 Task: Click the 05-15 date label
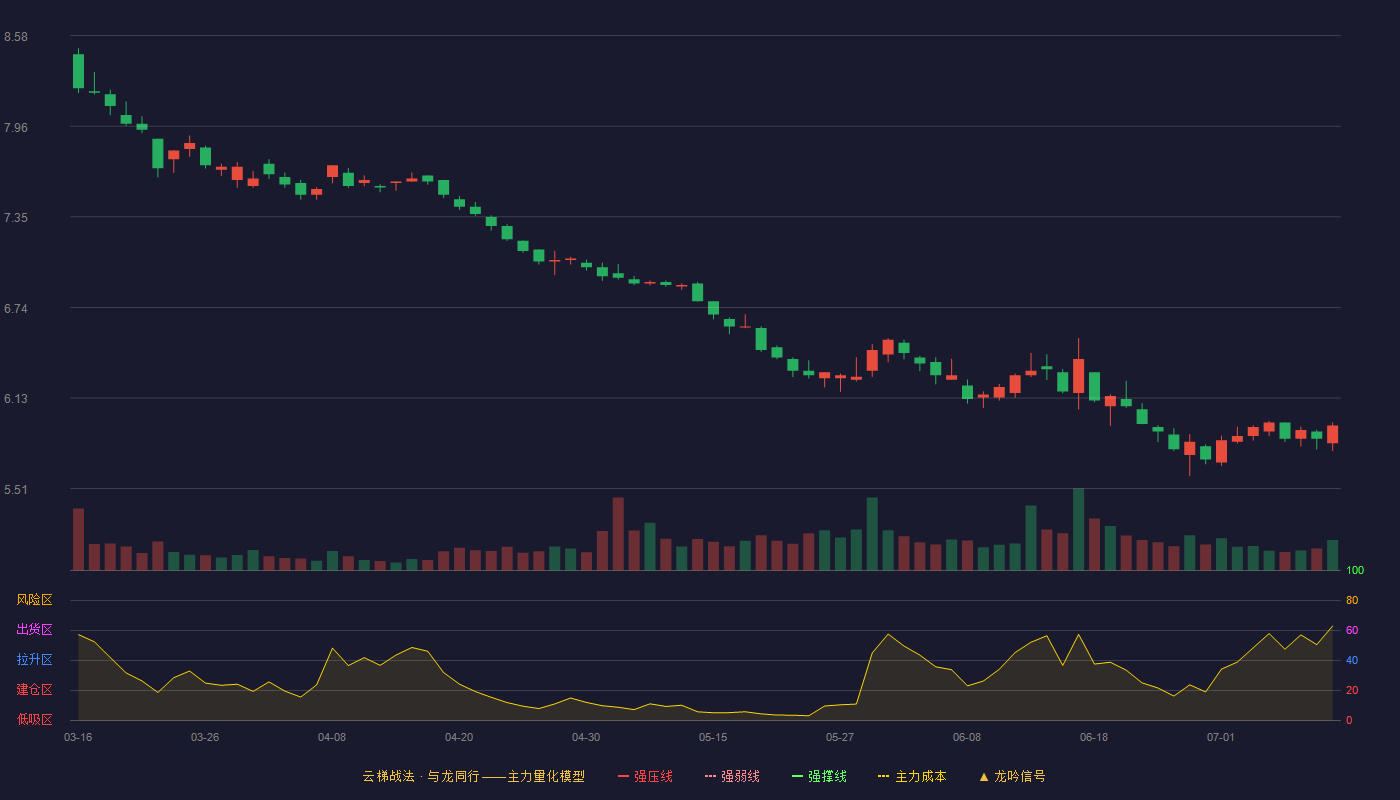[713, 737]
